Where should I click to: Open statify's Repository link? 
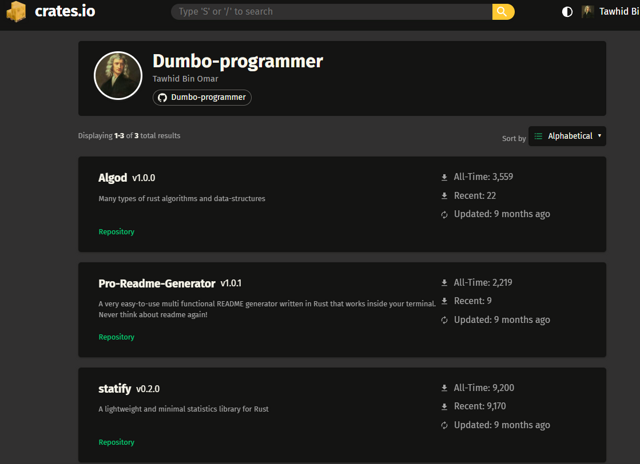[x=116, y=442]
